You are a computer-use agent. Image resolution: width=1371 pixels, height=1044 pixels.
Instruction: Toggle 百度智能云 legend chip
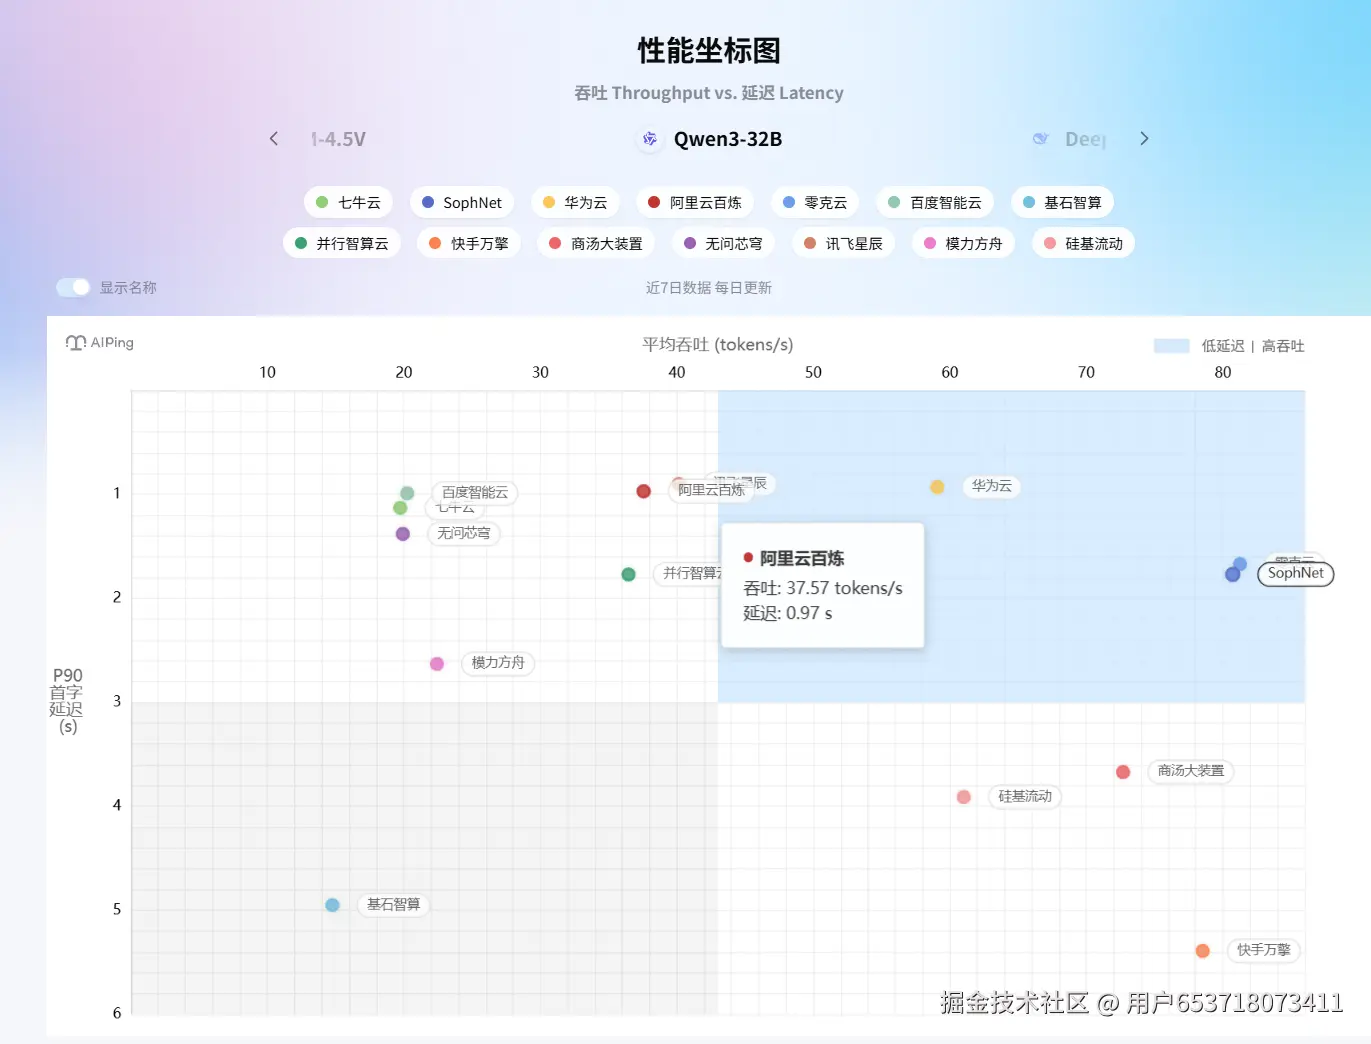935,202
